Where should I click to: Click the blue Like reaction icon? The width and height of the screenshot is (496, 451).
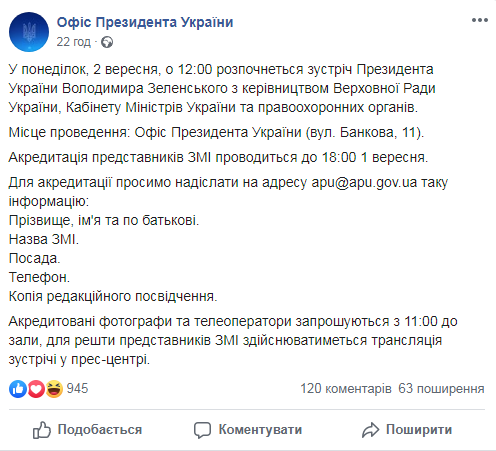18,389
